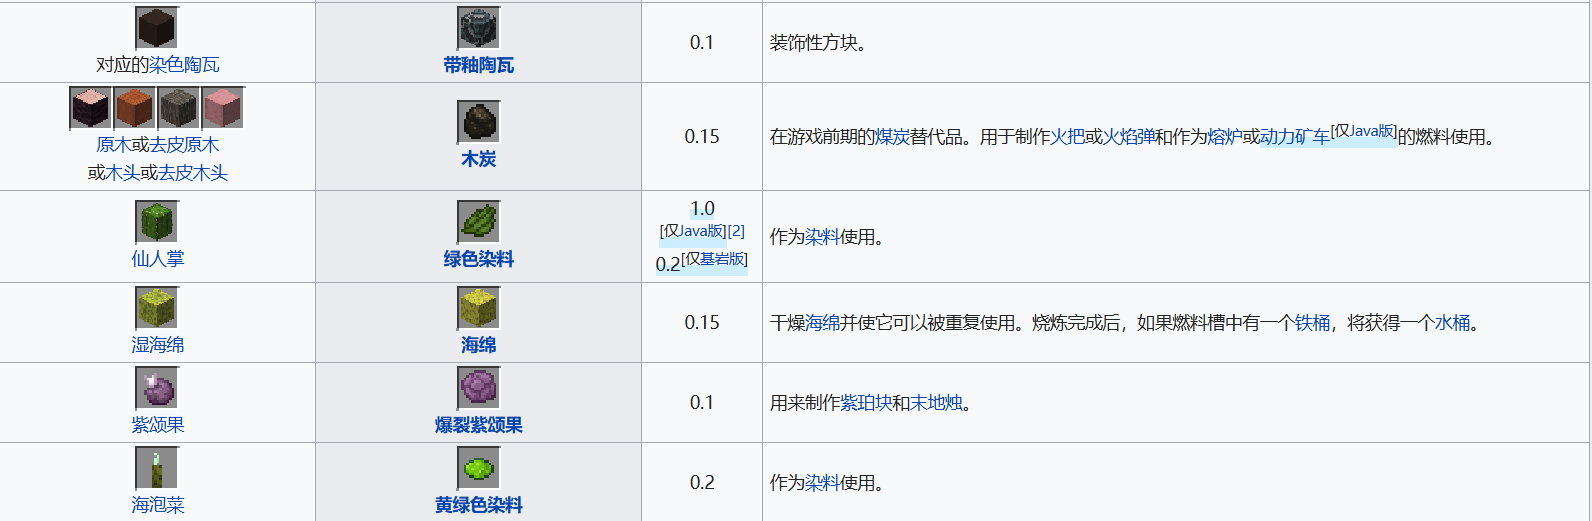This screenshot has height=521, width=1592.
Task: Open the 仙人掌 ingredient link
Action: tap(157, 259)
